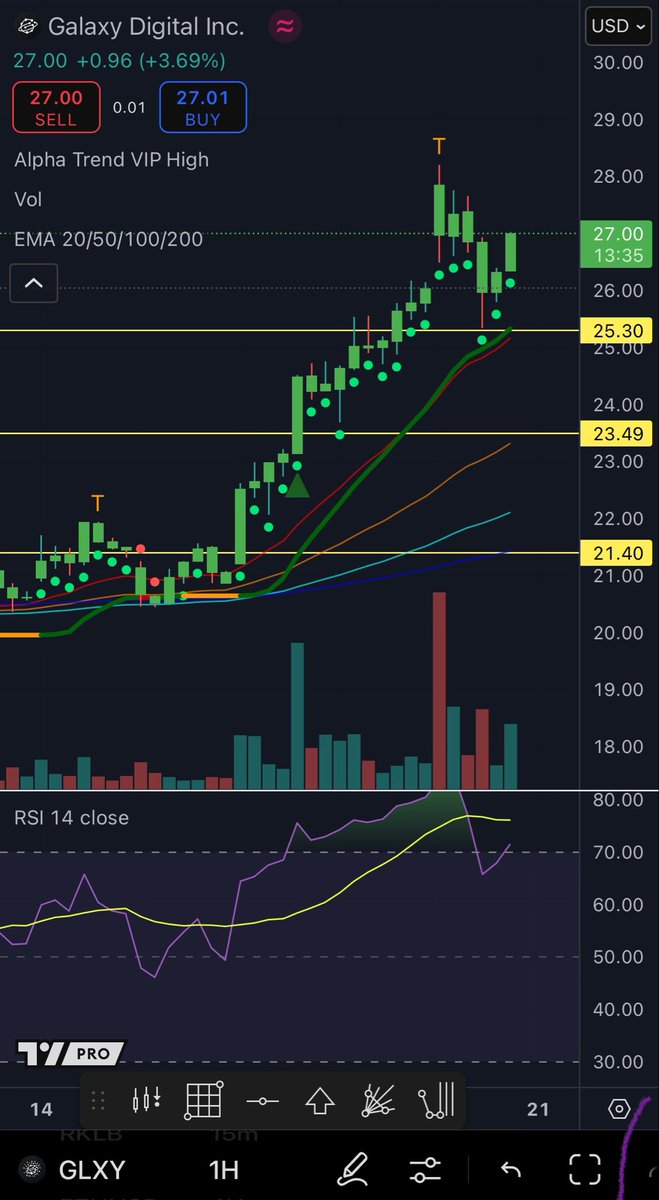Undo the last action with the arrow
659x1200 pixels.
511,1169
